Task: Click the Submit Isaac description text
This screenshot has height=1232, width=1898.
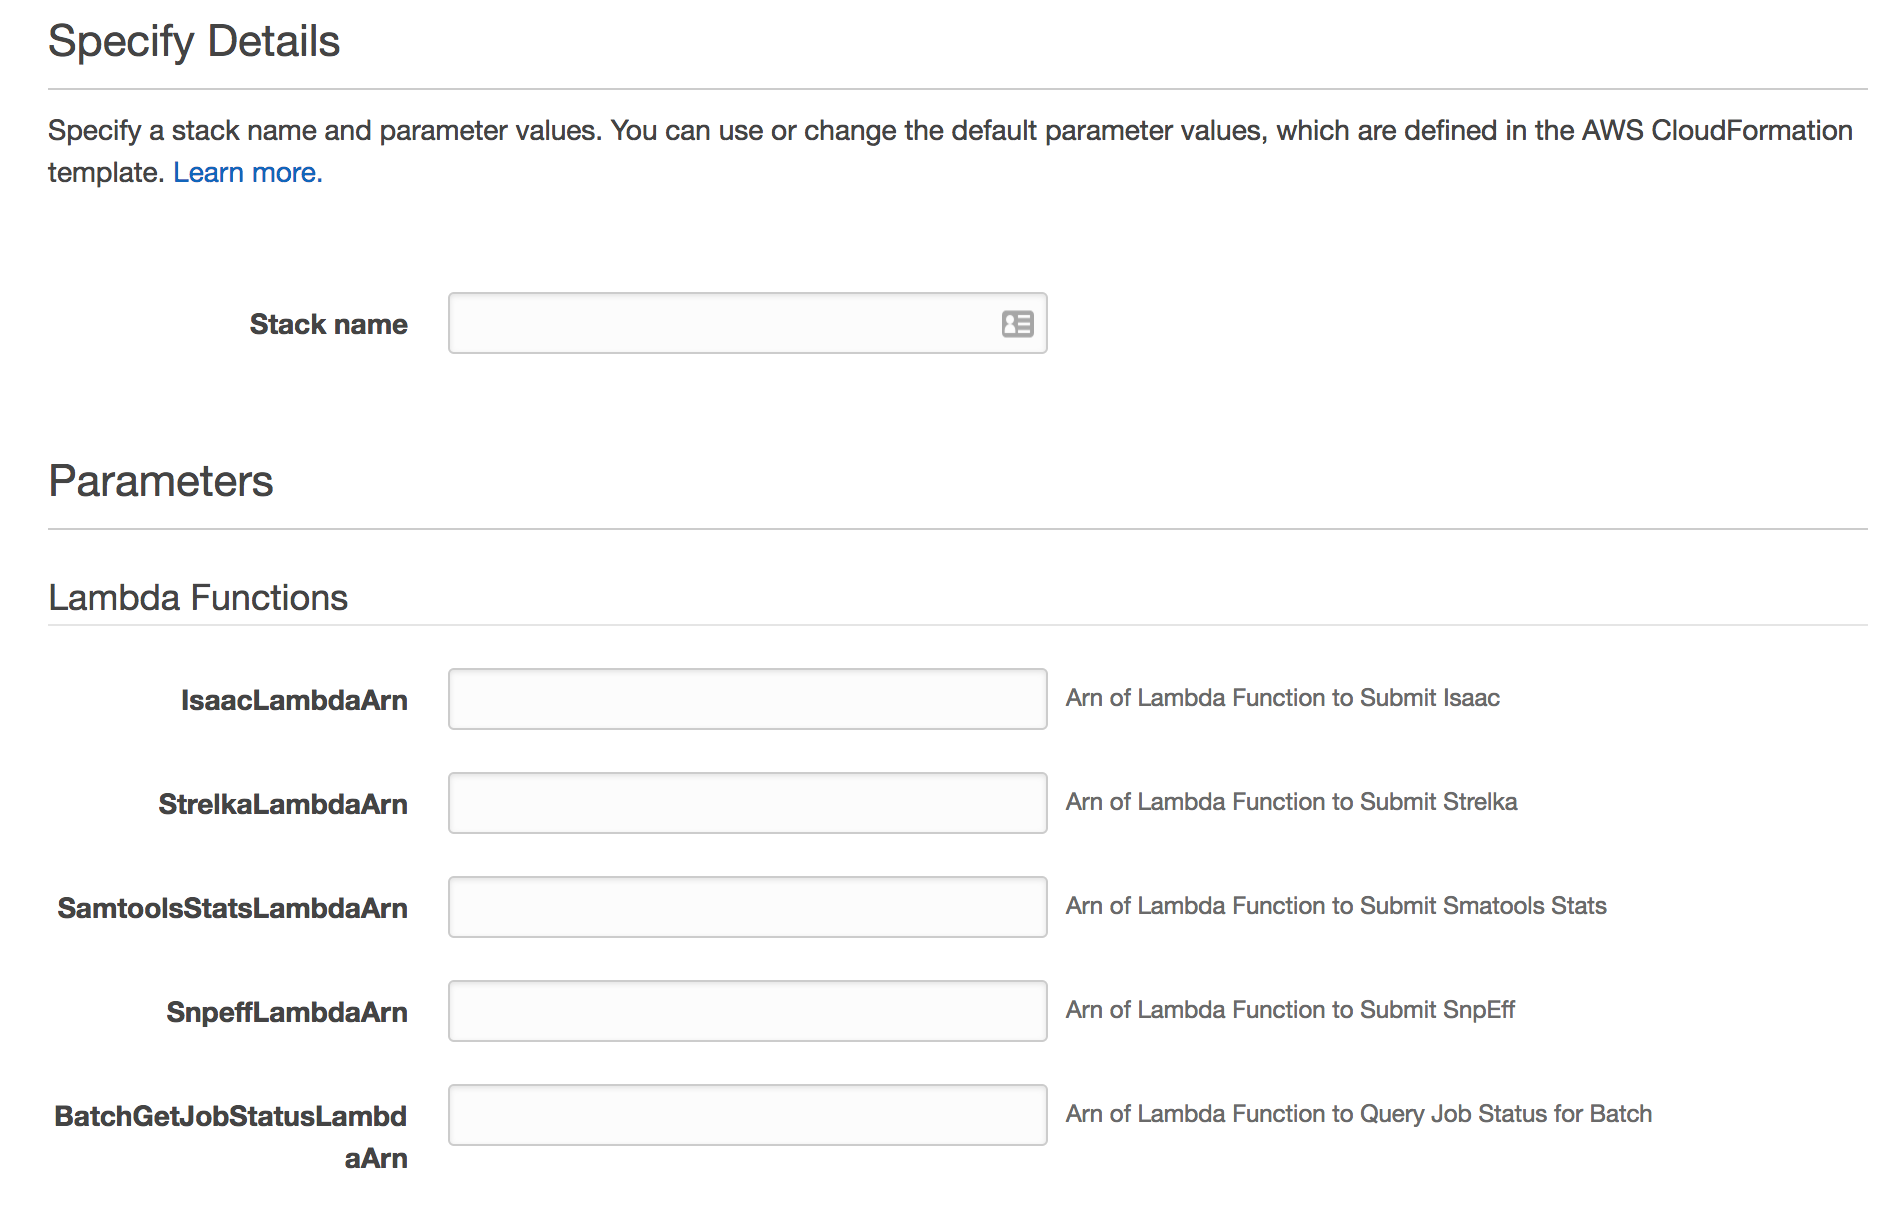Action: (x=1282, y=698)
